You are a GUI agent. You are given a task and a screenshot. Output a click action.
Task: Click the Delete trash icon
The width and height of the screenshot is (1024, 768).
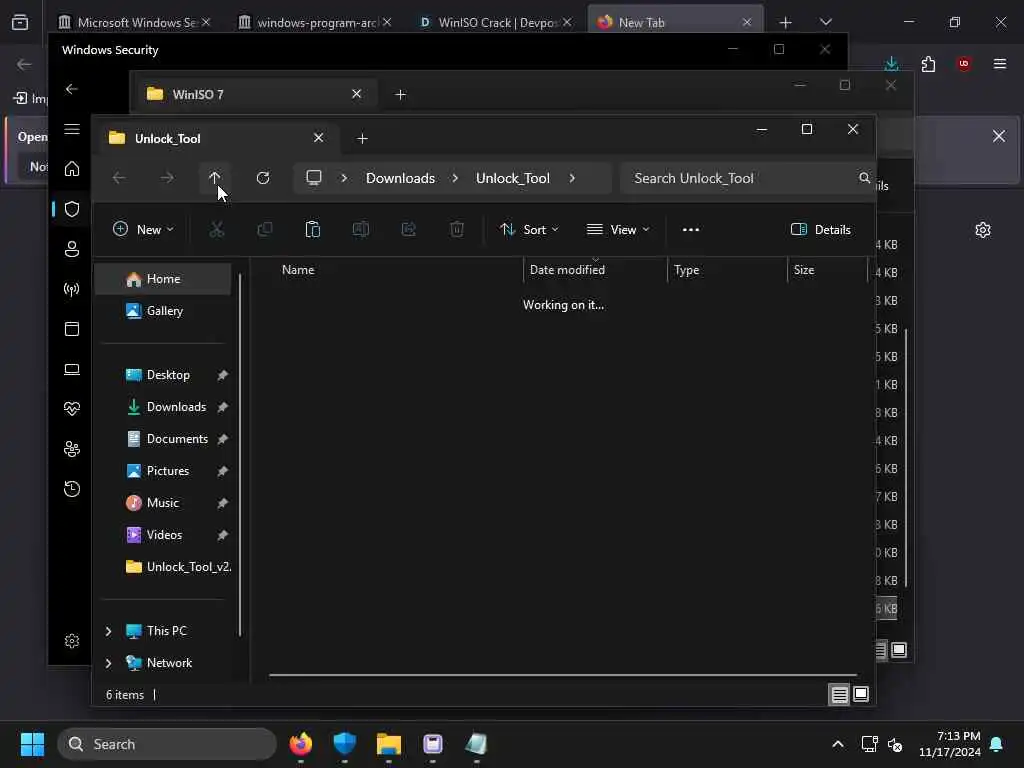pyautogui.click(x=457, y=229)
